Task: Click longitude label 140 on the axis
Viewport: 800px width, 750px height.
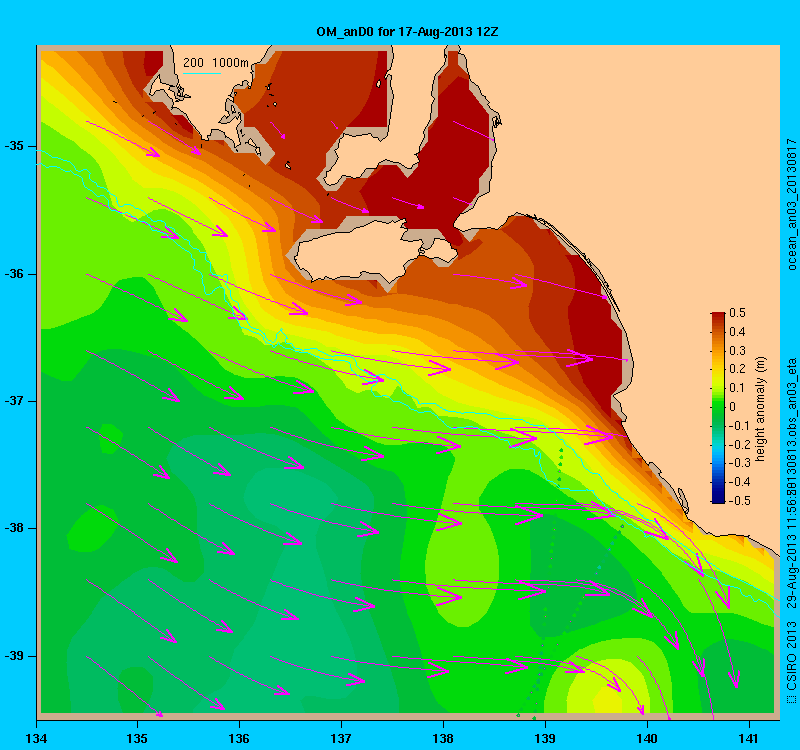Action: point(647,738)
